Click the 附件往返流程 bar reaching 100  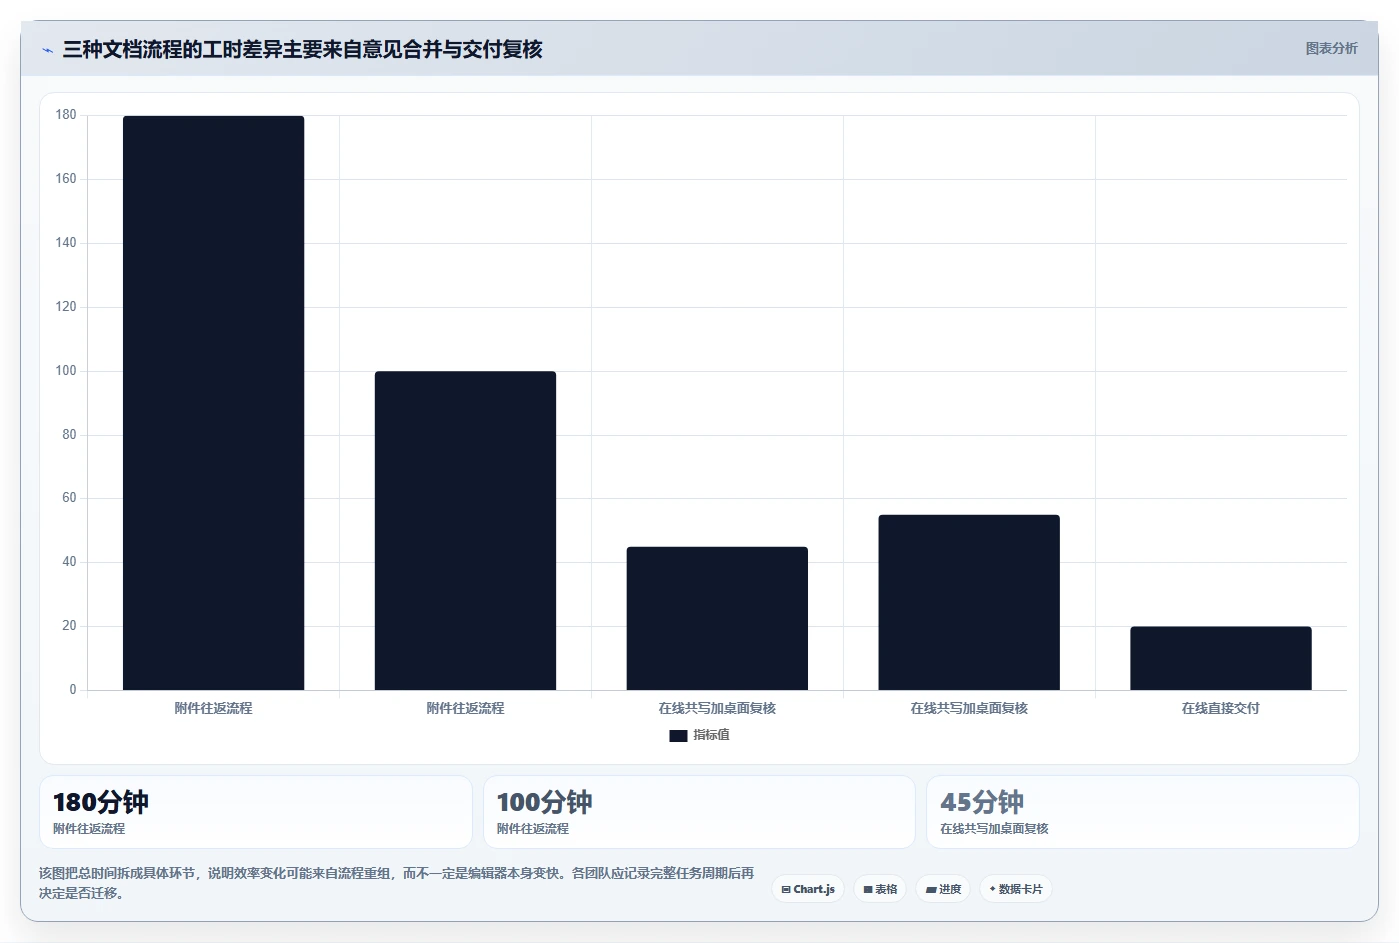tap(465, 531)
